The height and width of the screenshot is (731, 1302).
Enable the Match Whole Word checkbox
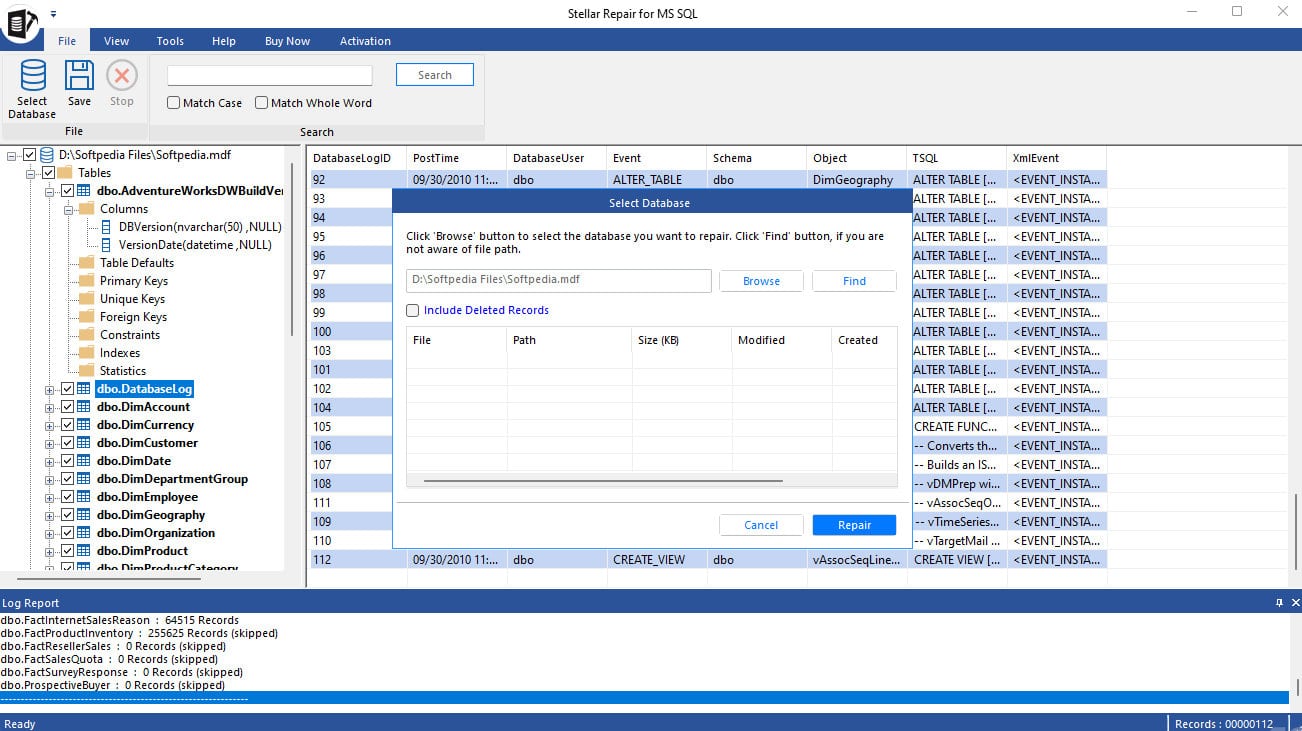point(262,103)
